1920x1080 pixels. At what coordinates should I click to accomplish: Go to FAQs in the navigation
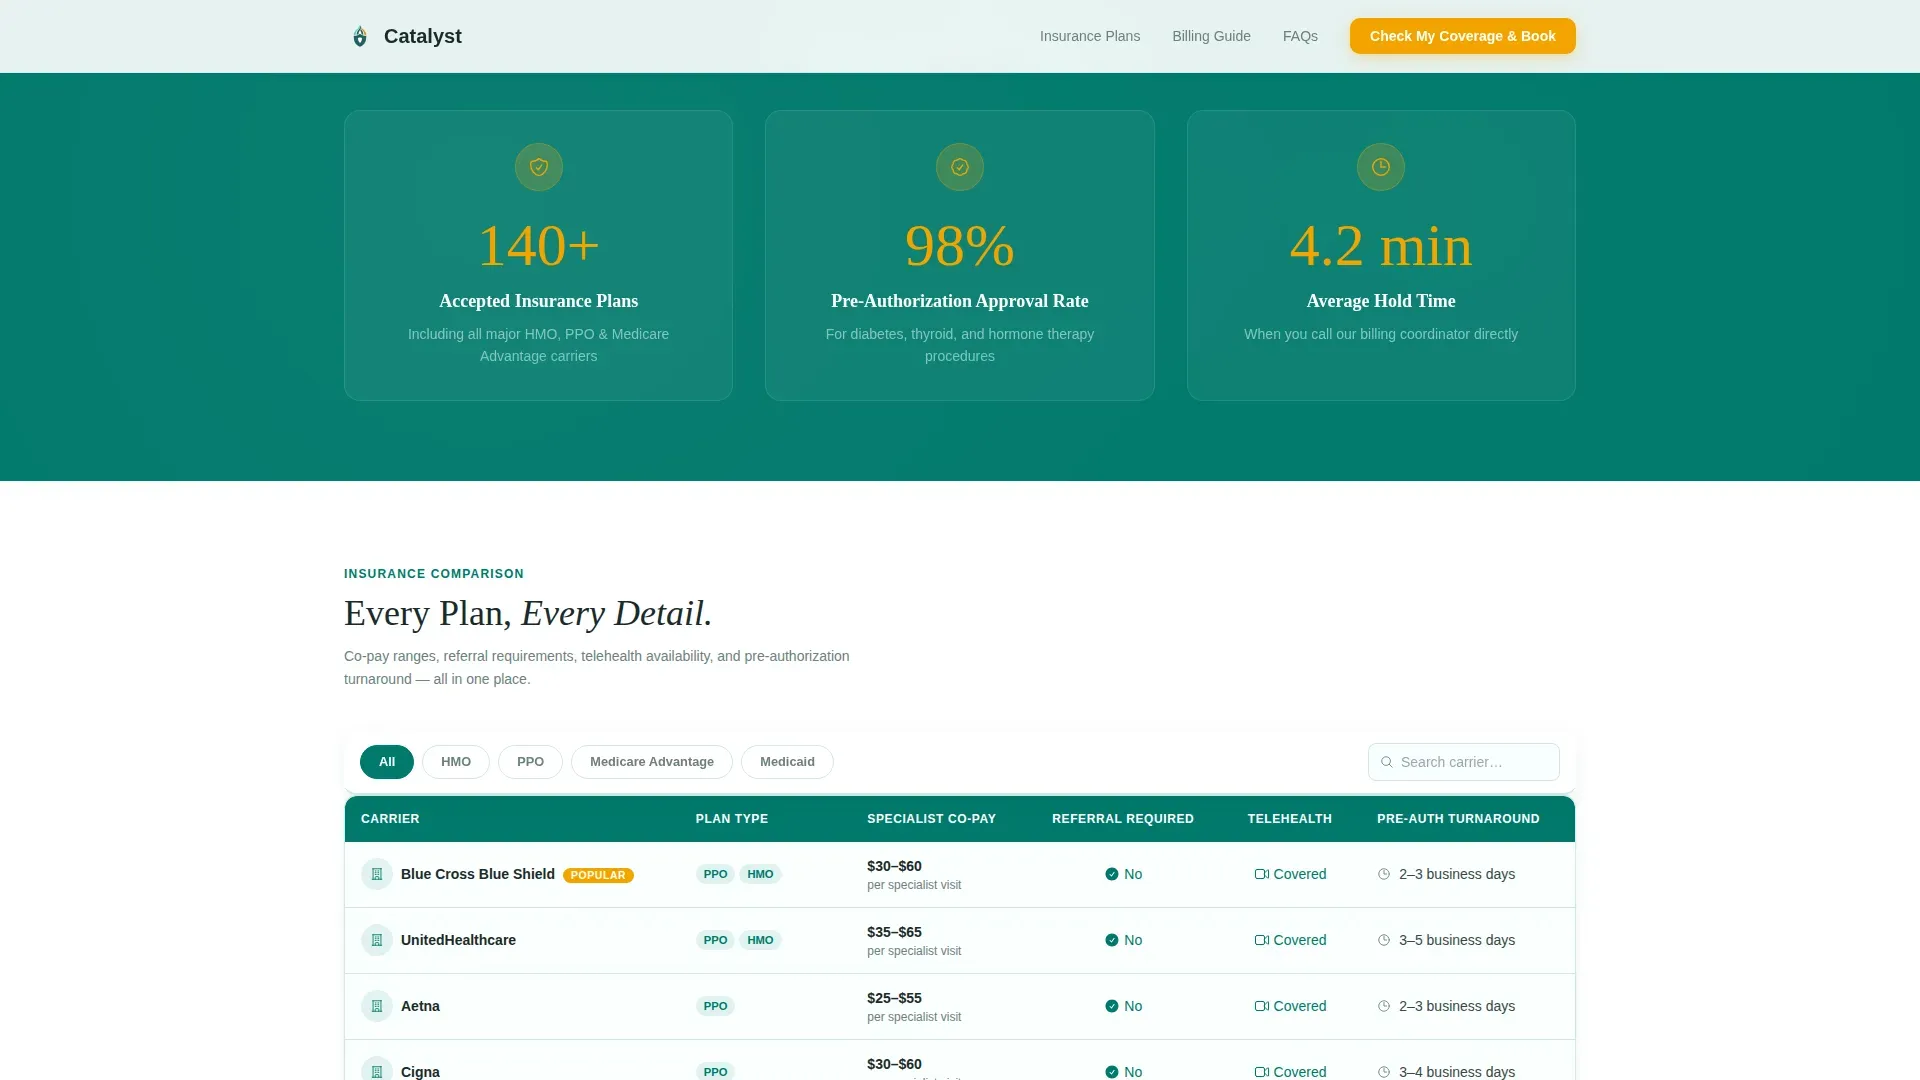[1300, 36]
